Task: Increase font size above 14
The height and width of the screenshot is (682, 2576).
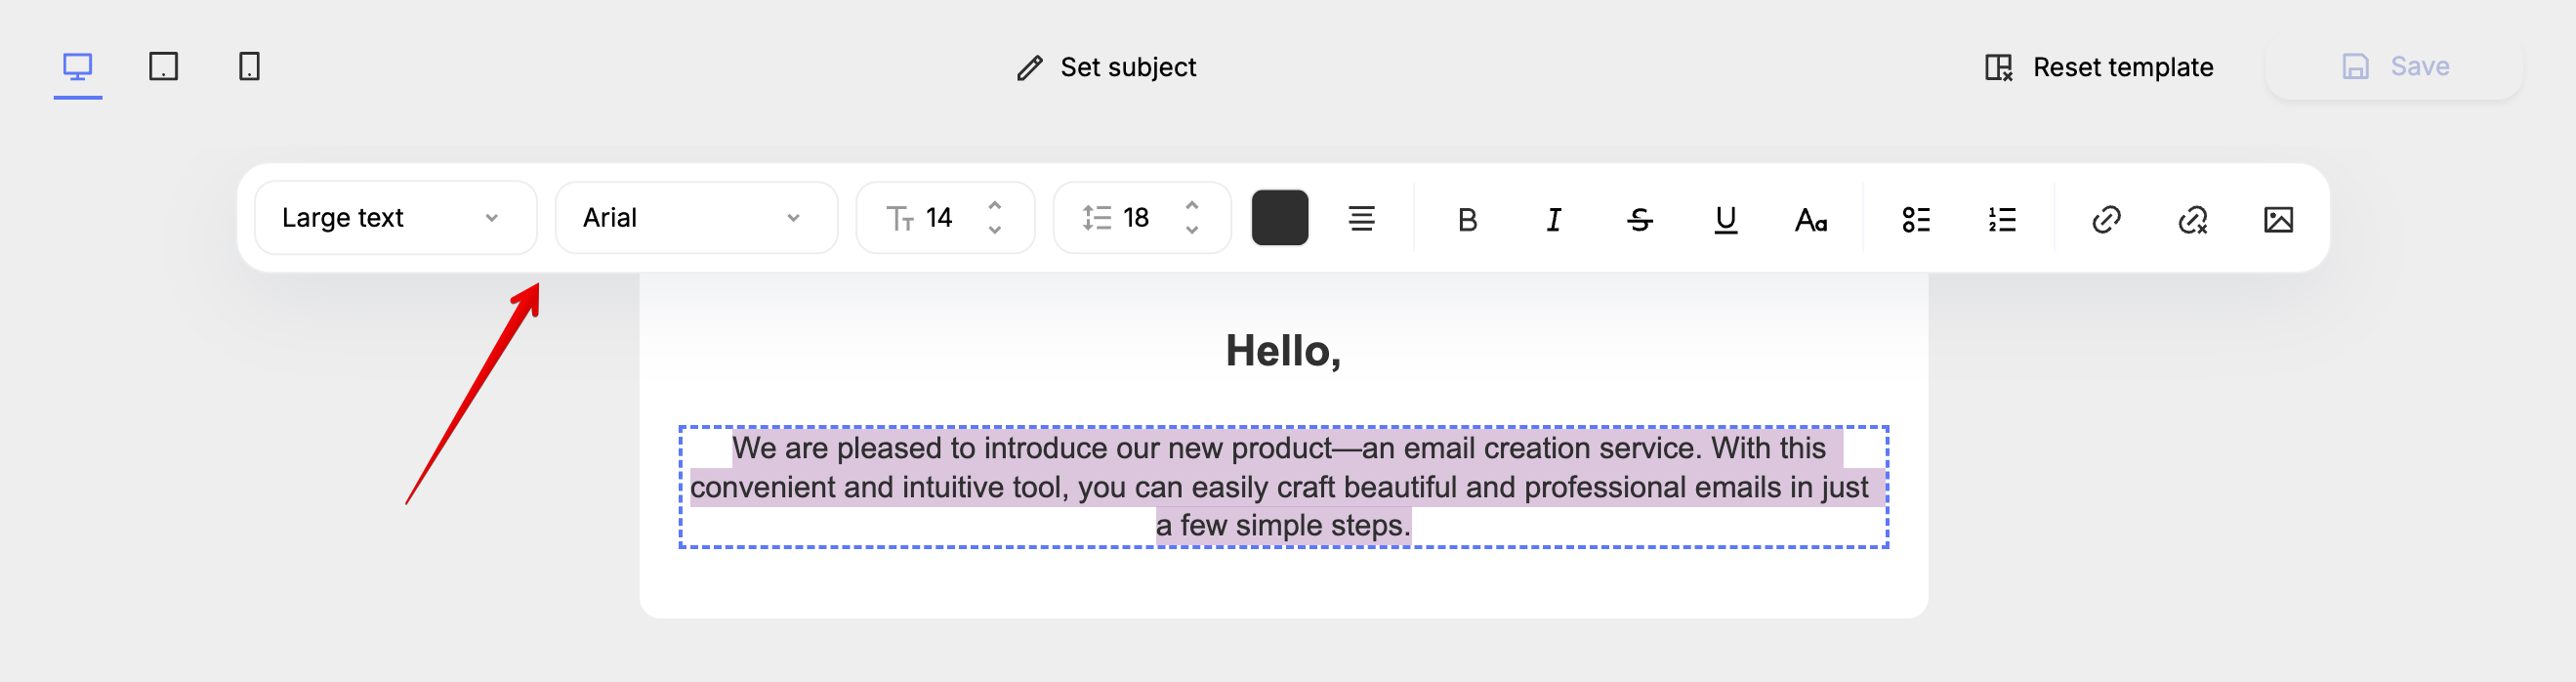Action: tap(994, 205)
